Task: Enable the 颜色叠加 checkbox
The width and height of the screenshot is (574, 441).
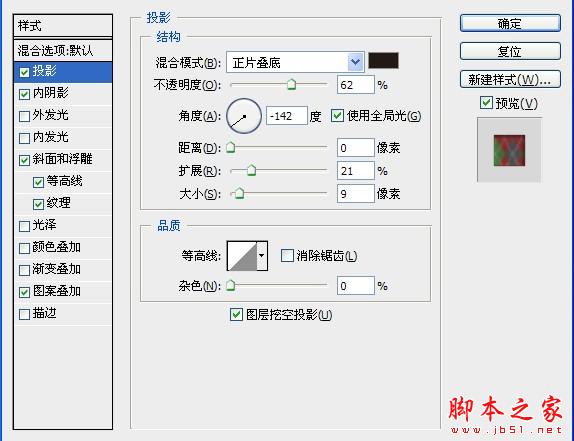Action: [x=25, y=248]
